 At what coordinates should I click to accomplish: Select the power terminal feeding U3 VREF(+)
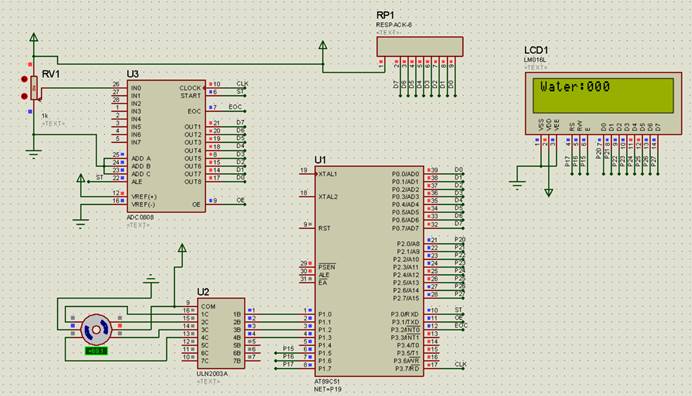(80, 178)
